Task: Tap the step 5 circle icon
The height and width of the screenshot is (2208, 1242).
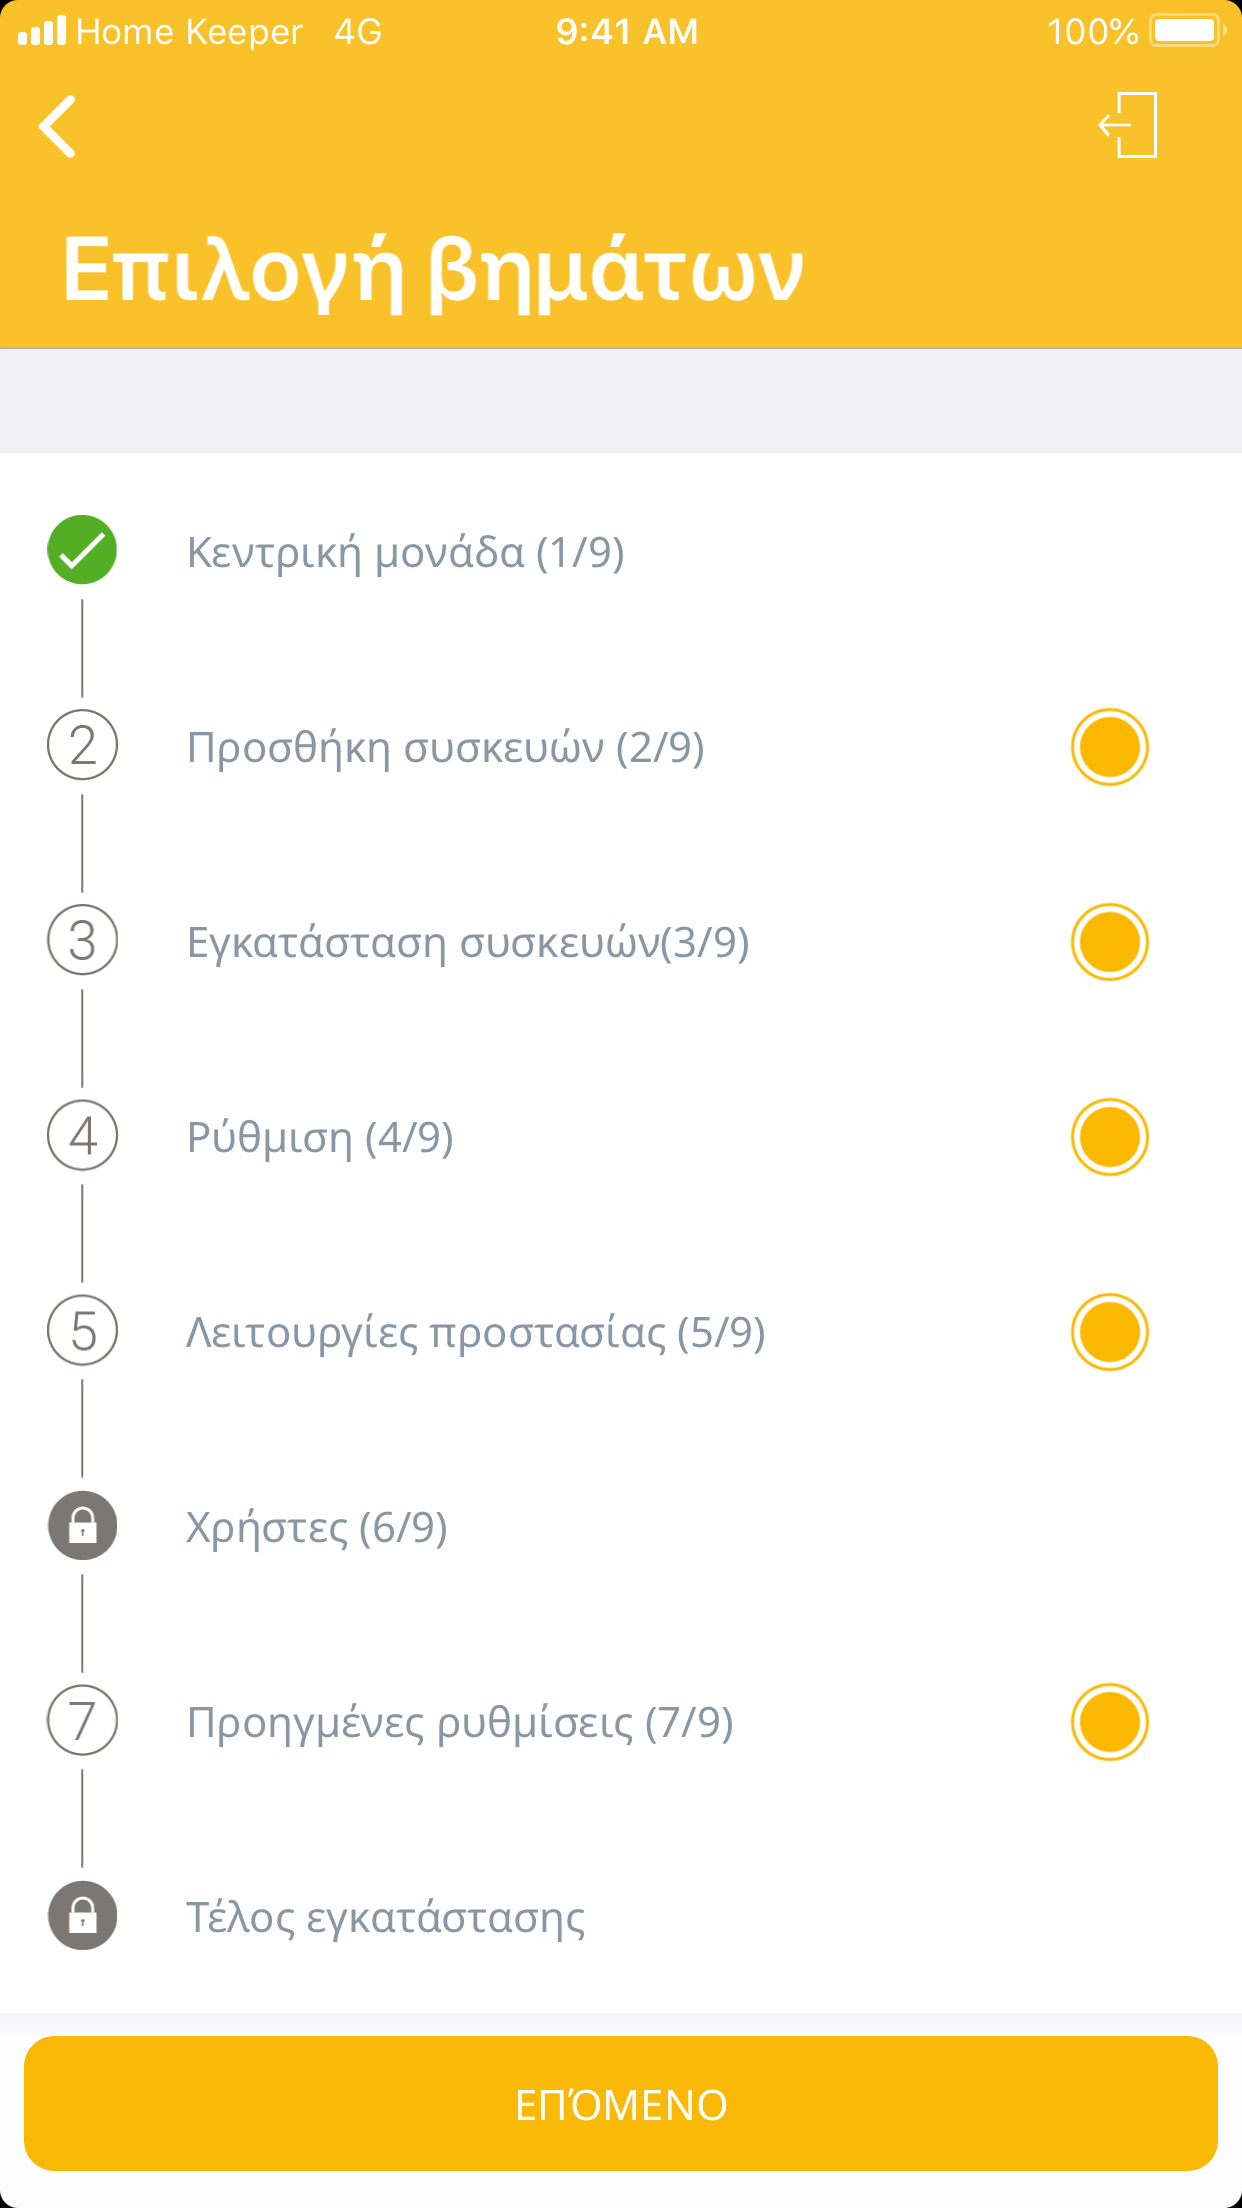Action: [x=82, y=1331]
